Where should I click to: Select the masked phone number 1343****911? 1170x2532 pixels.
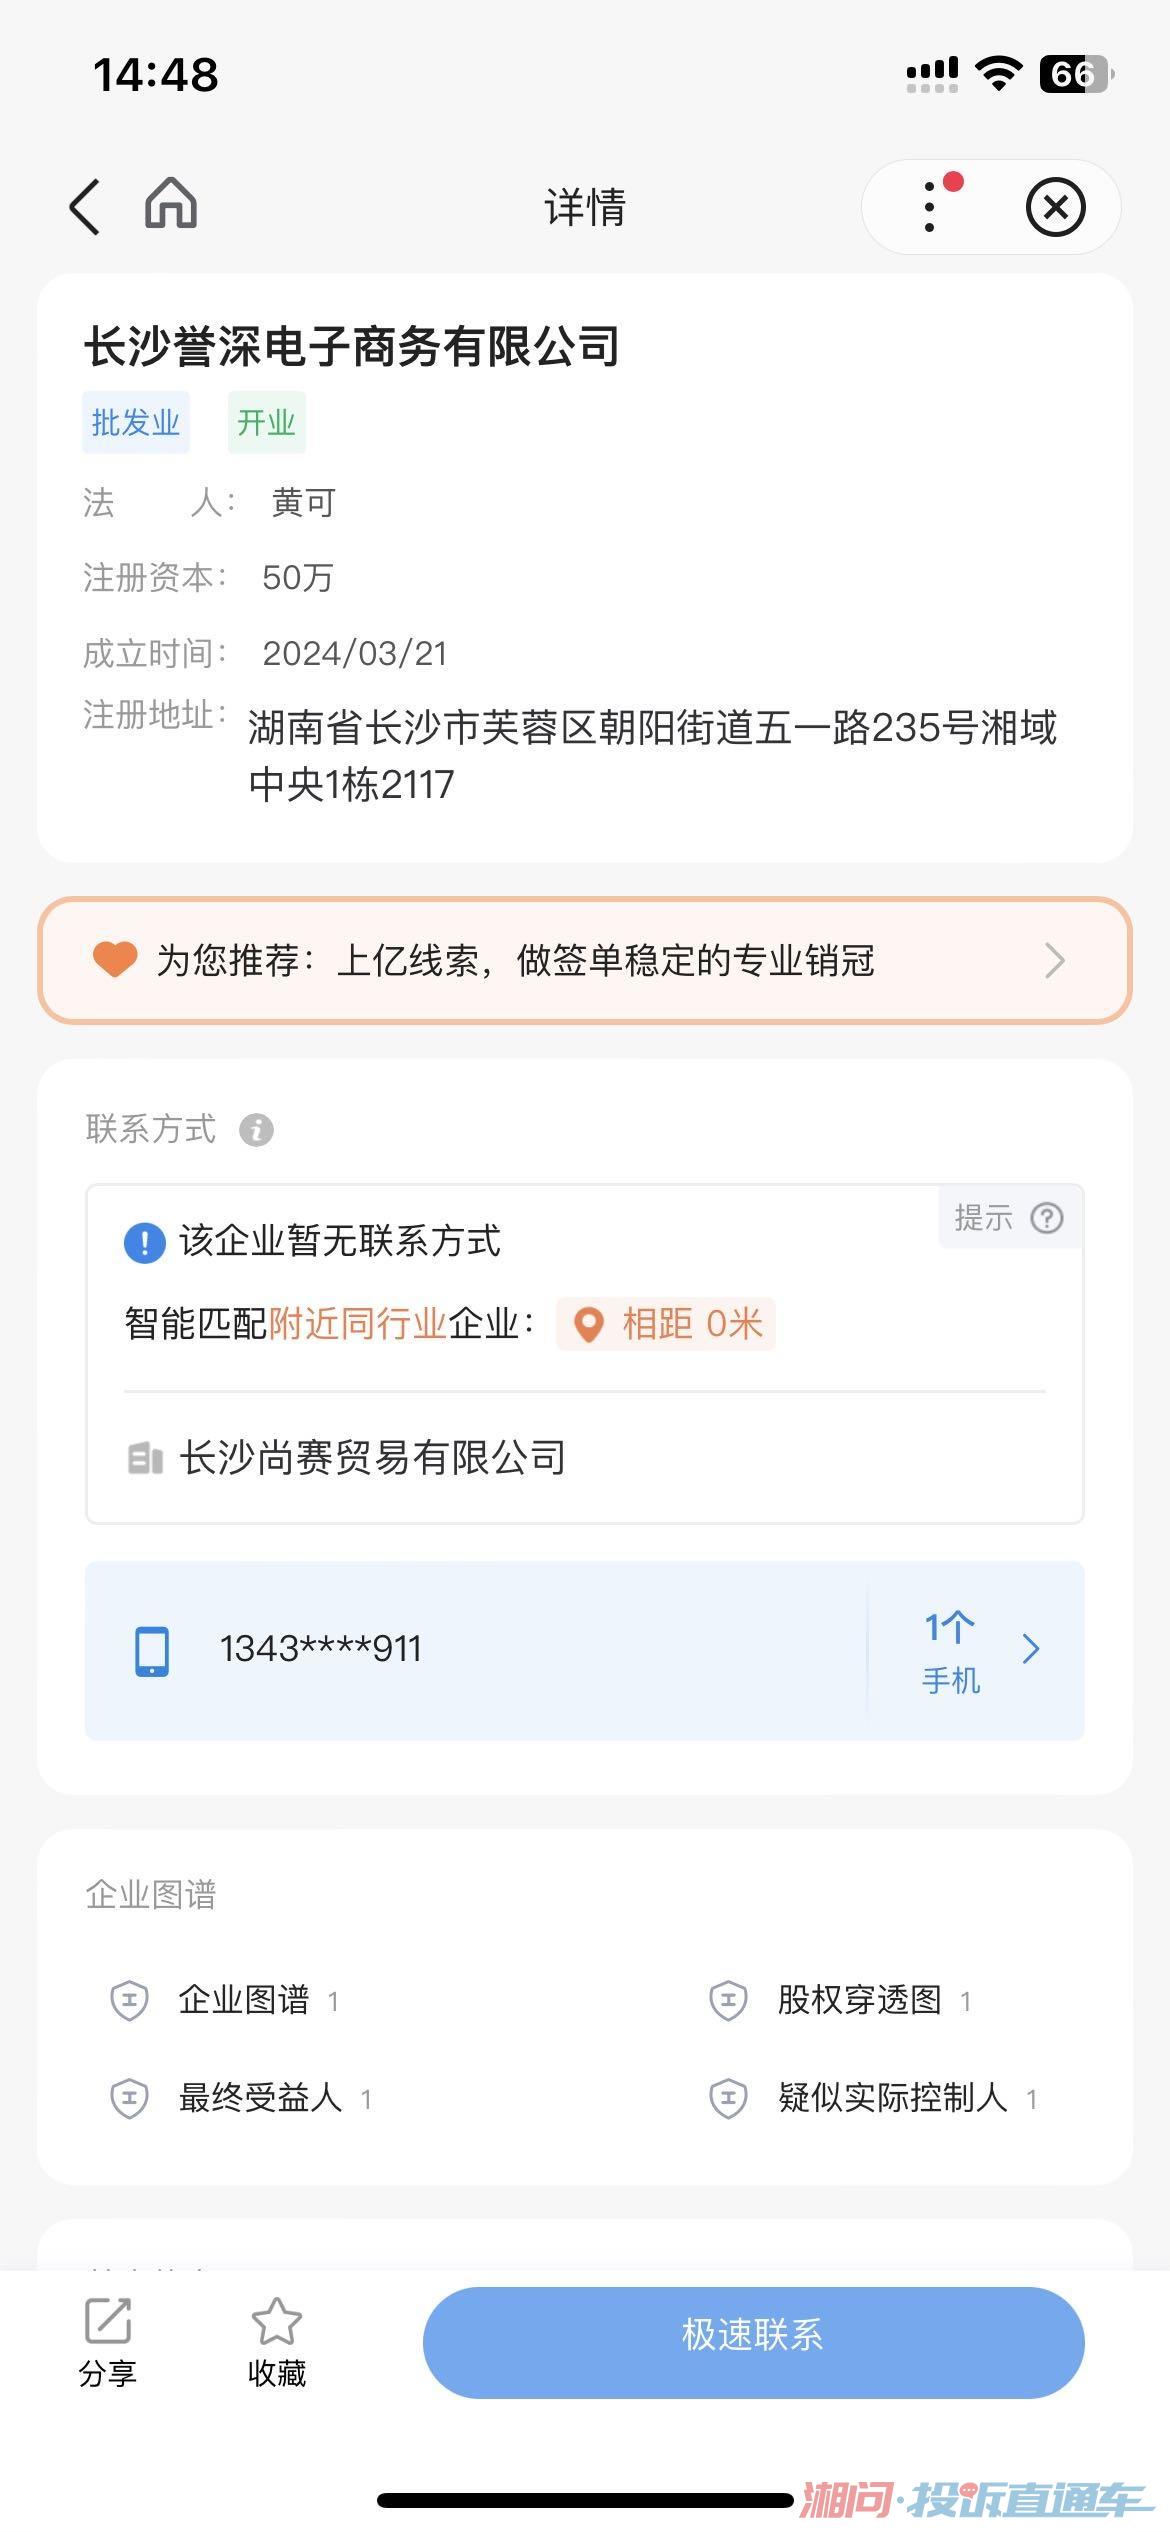[321, 1649]
